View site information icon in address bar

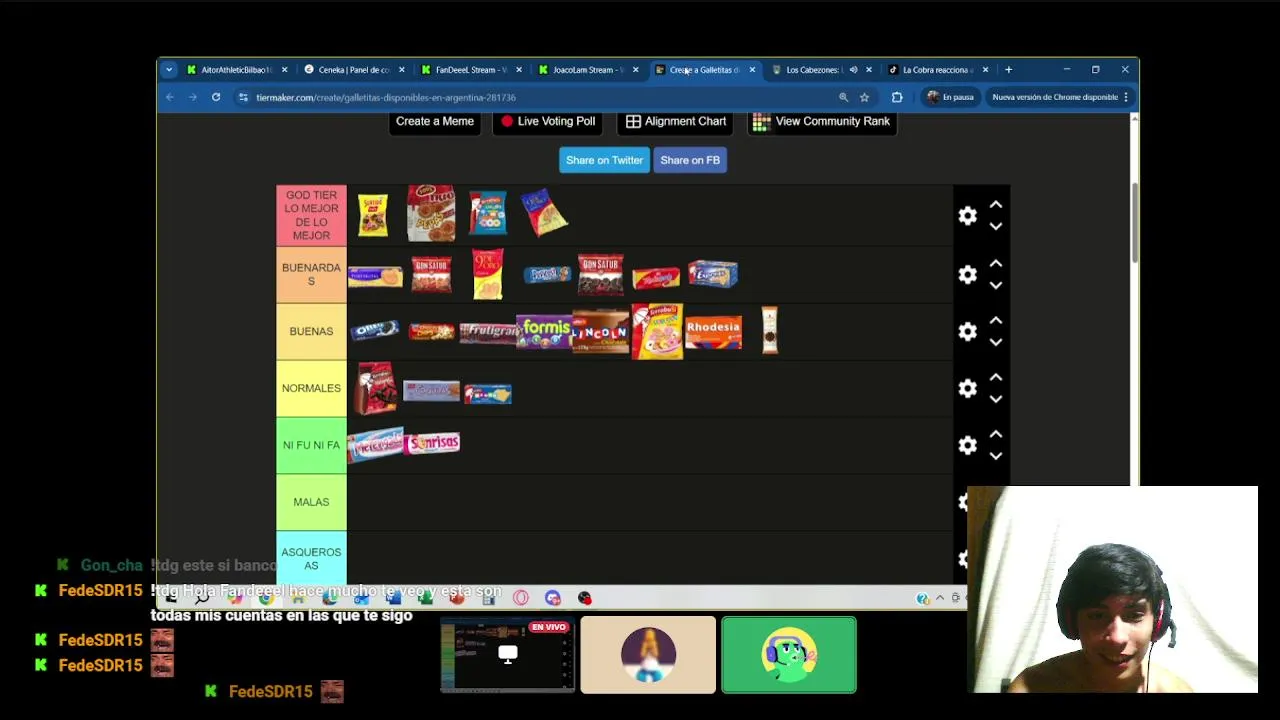(243, 97)
